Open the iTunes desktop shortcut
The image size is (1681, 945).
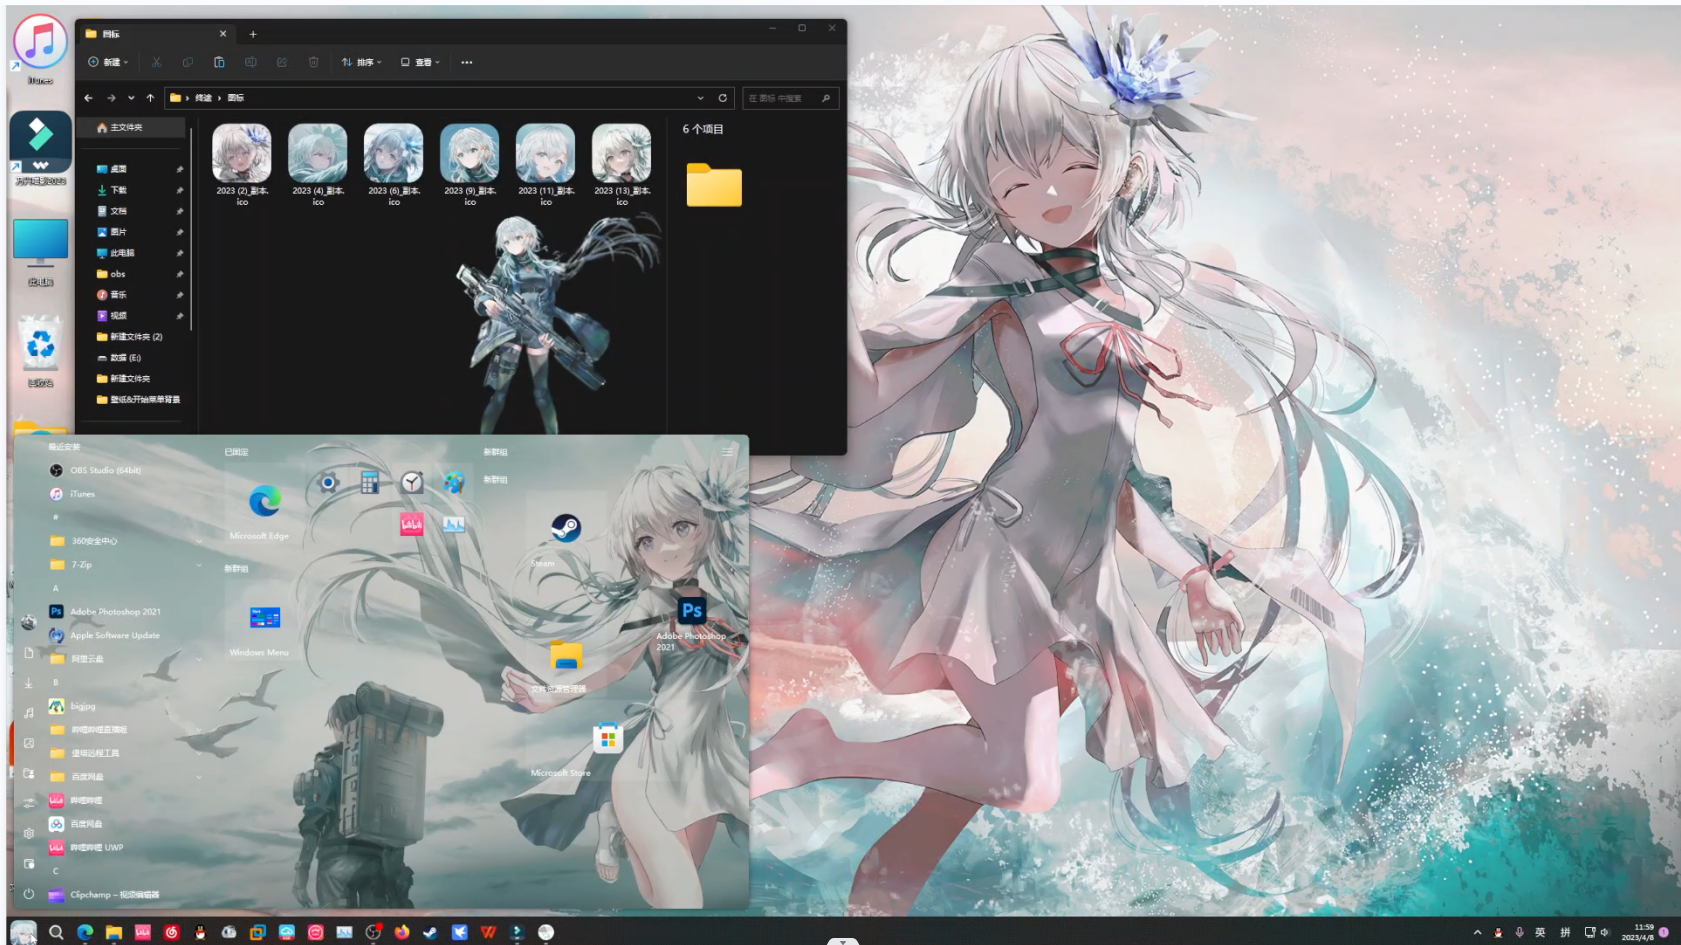pyautogui.click(x=40, y=45)
